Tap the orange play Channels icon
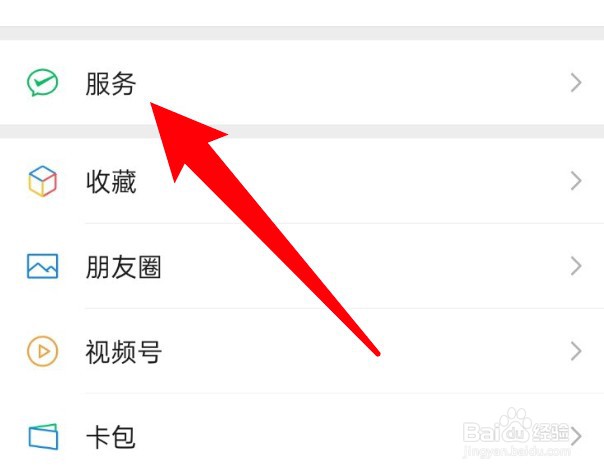 point(42,351)
